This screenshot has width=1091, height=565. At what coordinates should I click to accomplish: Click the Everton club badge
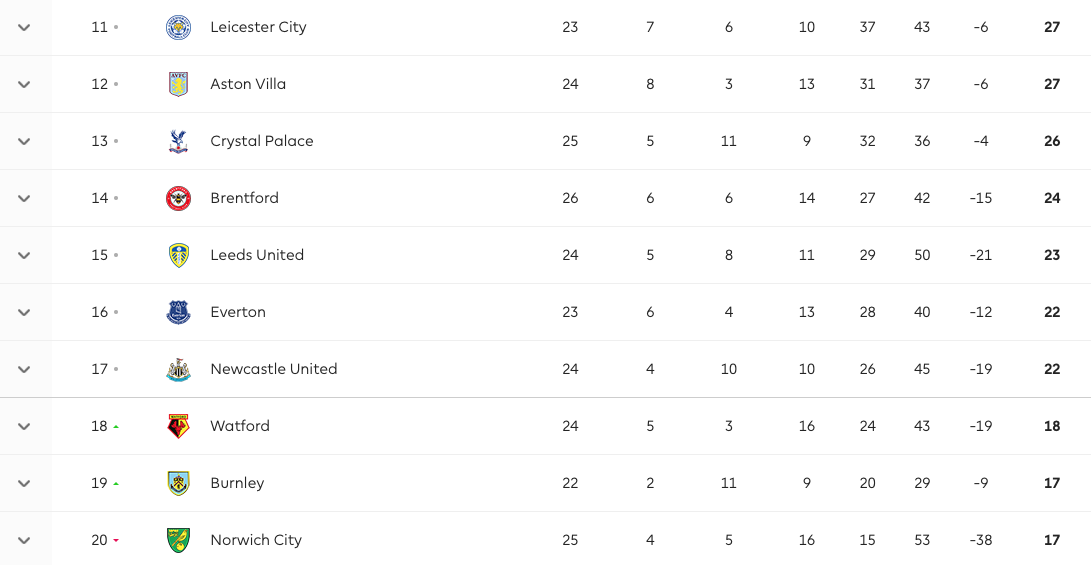point(178,312)
